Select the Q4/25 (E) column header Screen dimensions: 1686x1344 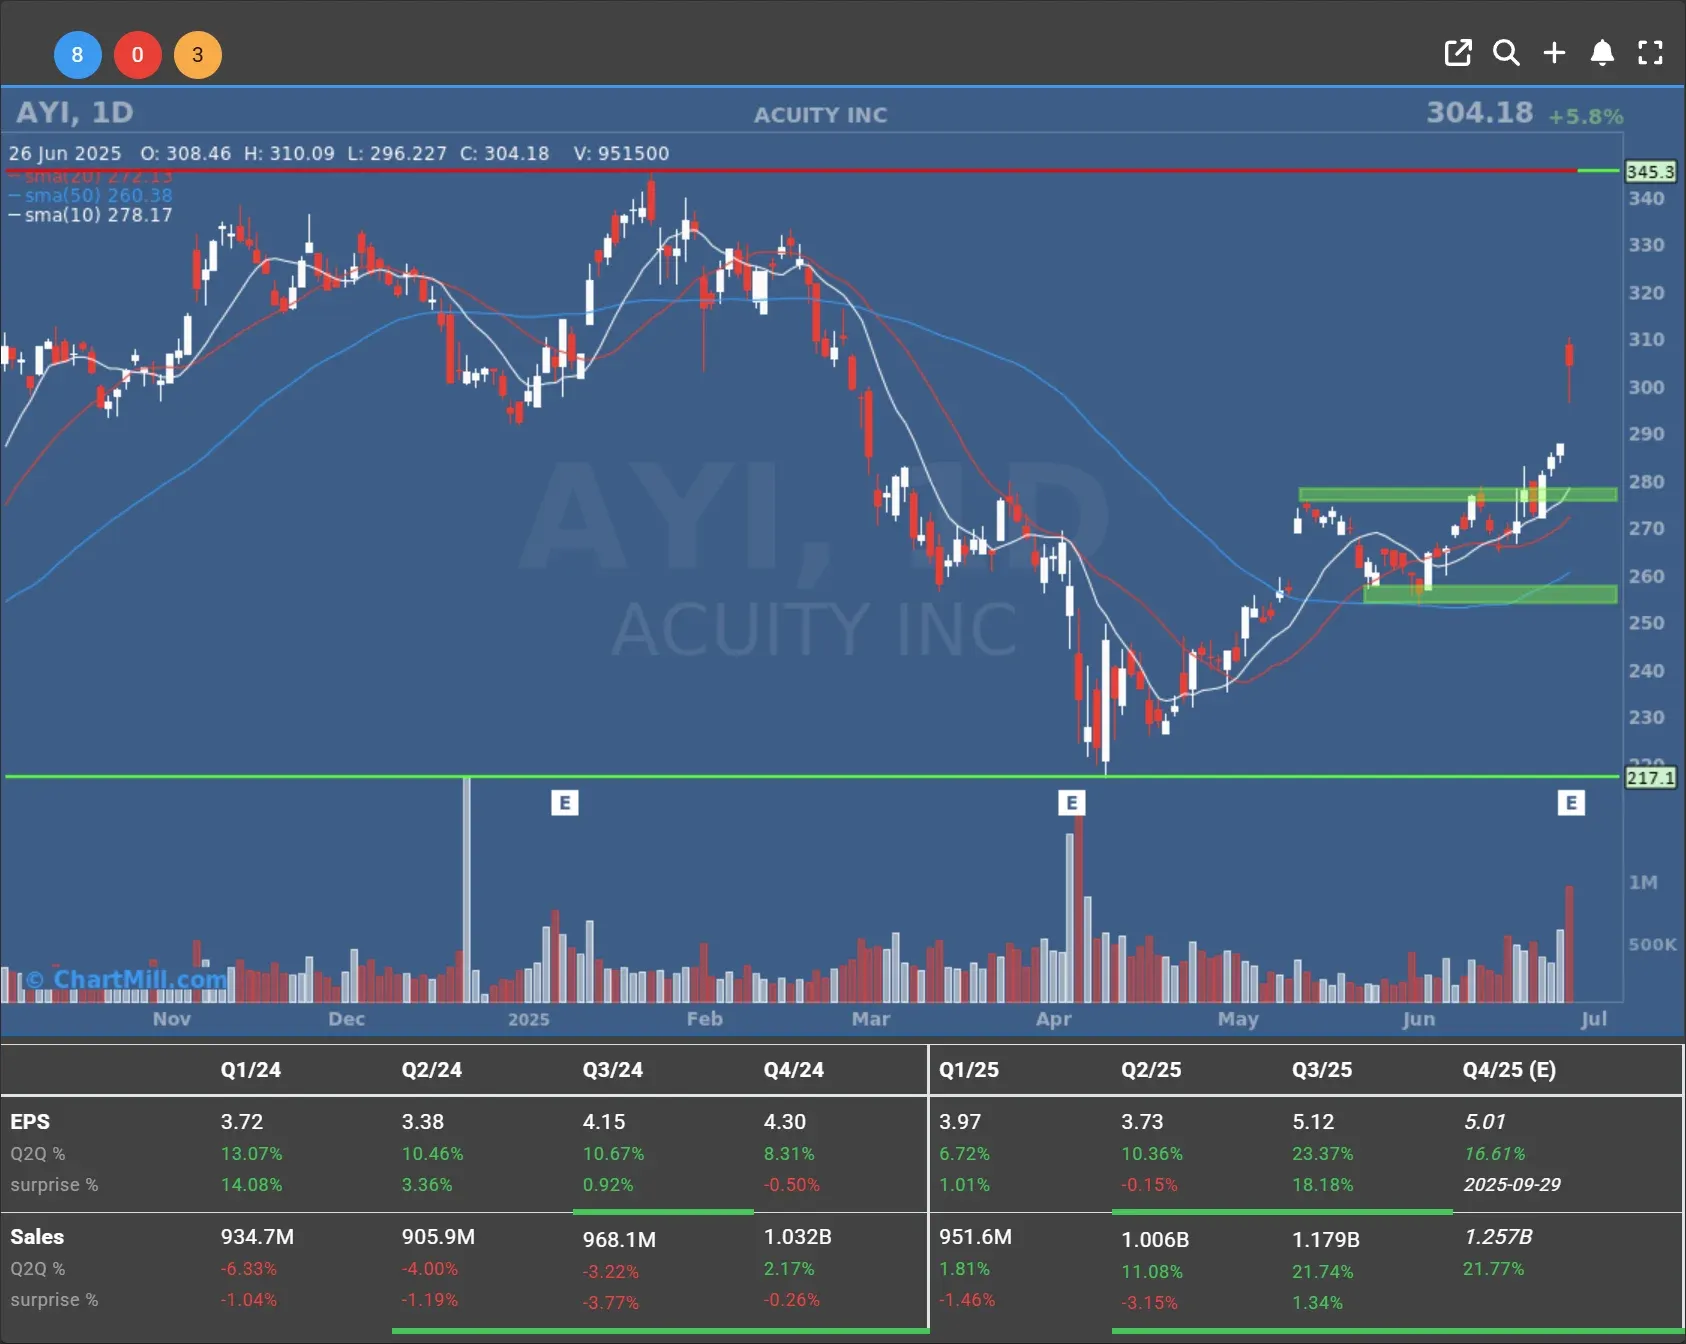(1509, 1070)
